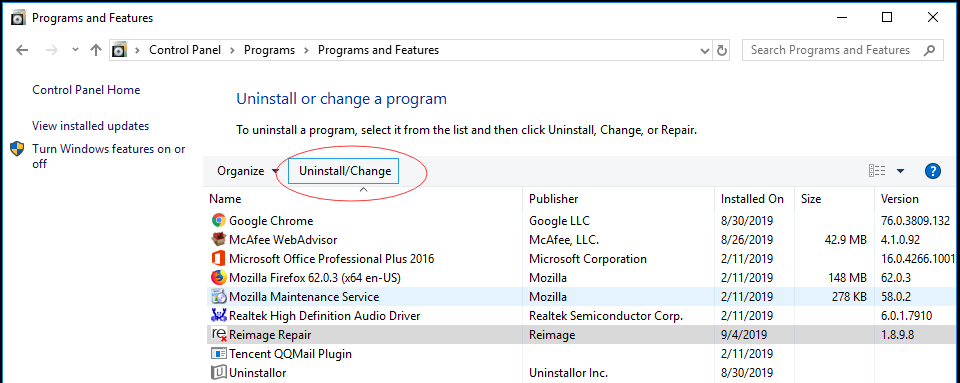The width and height of the screenshot is (960, 383).
Task: Go up one level with up arrow
Action: [96, 50]
